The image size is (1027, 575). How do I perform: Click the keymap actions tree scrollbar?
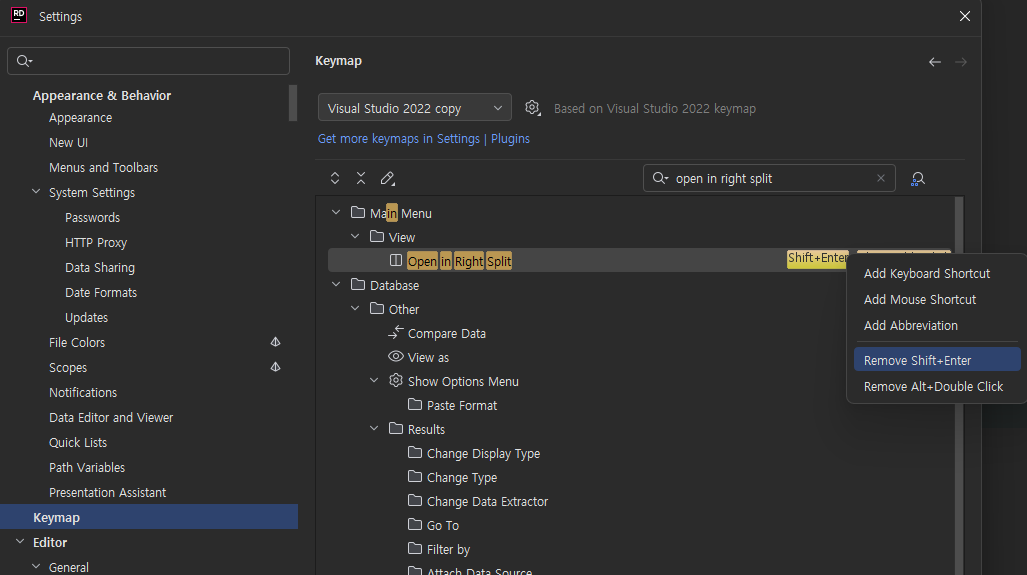pos(959,386)
